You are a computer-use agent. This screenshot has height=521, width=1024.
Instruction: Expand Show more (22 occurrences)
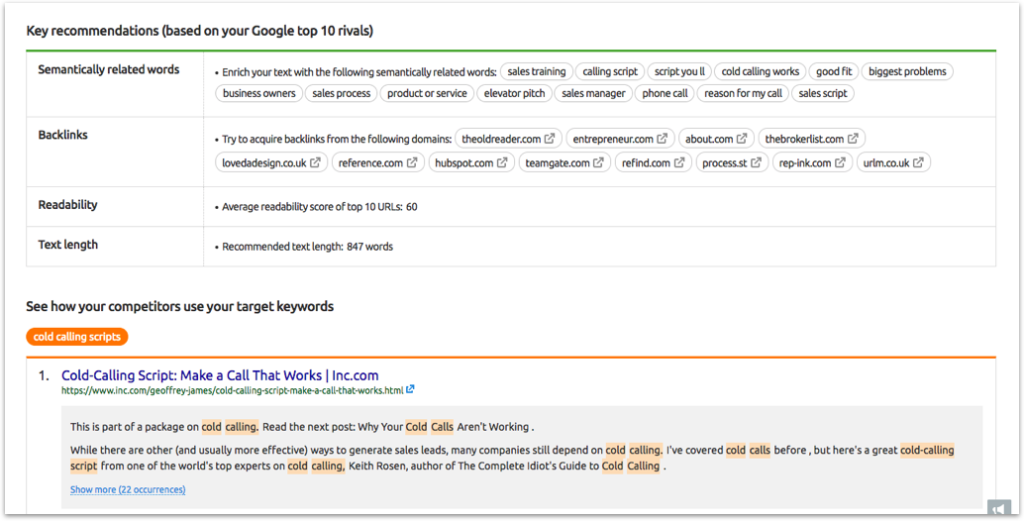coord(128,490)
